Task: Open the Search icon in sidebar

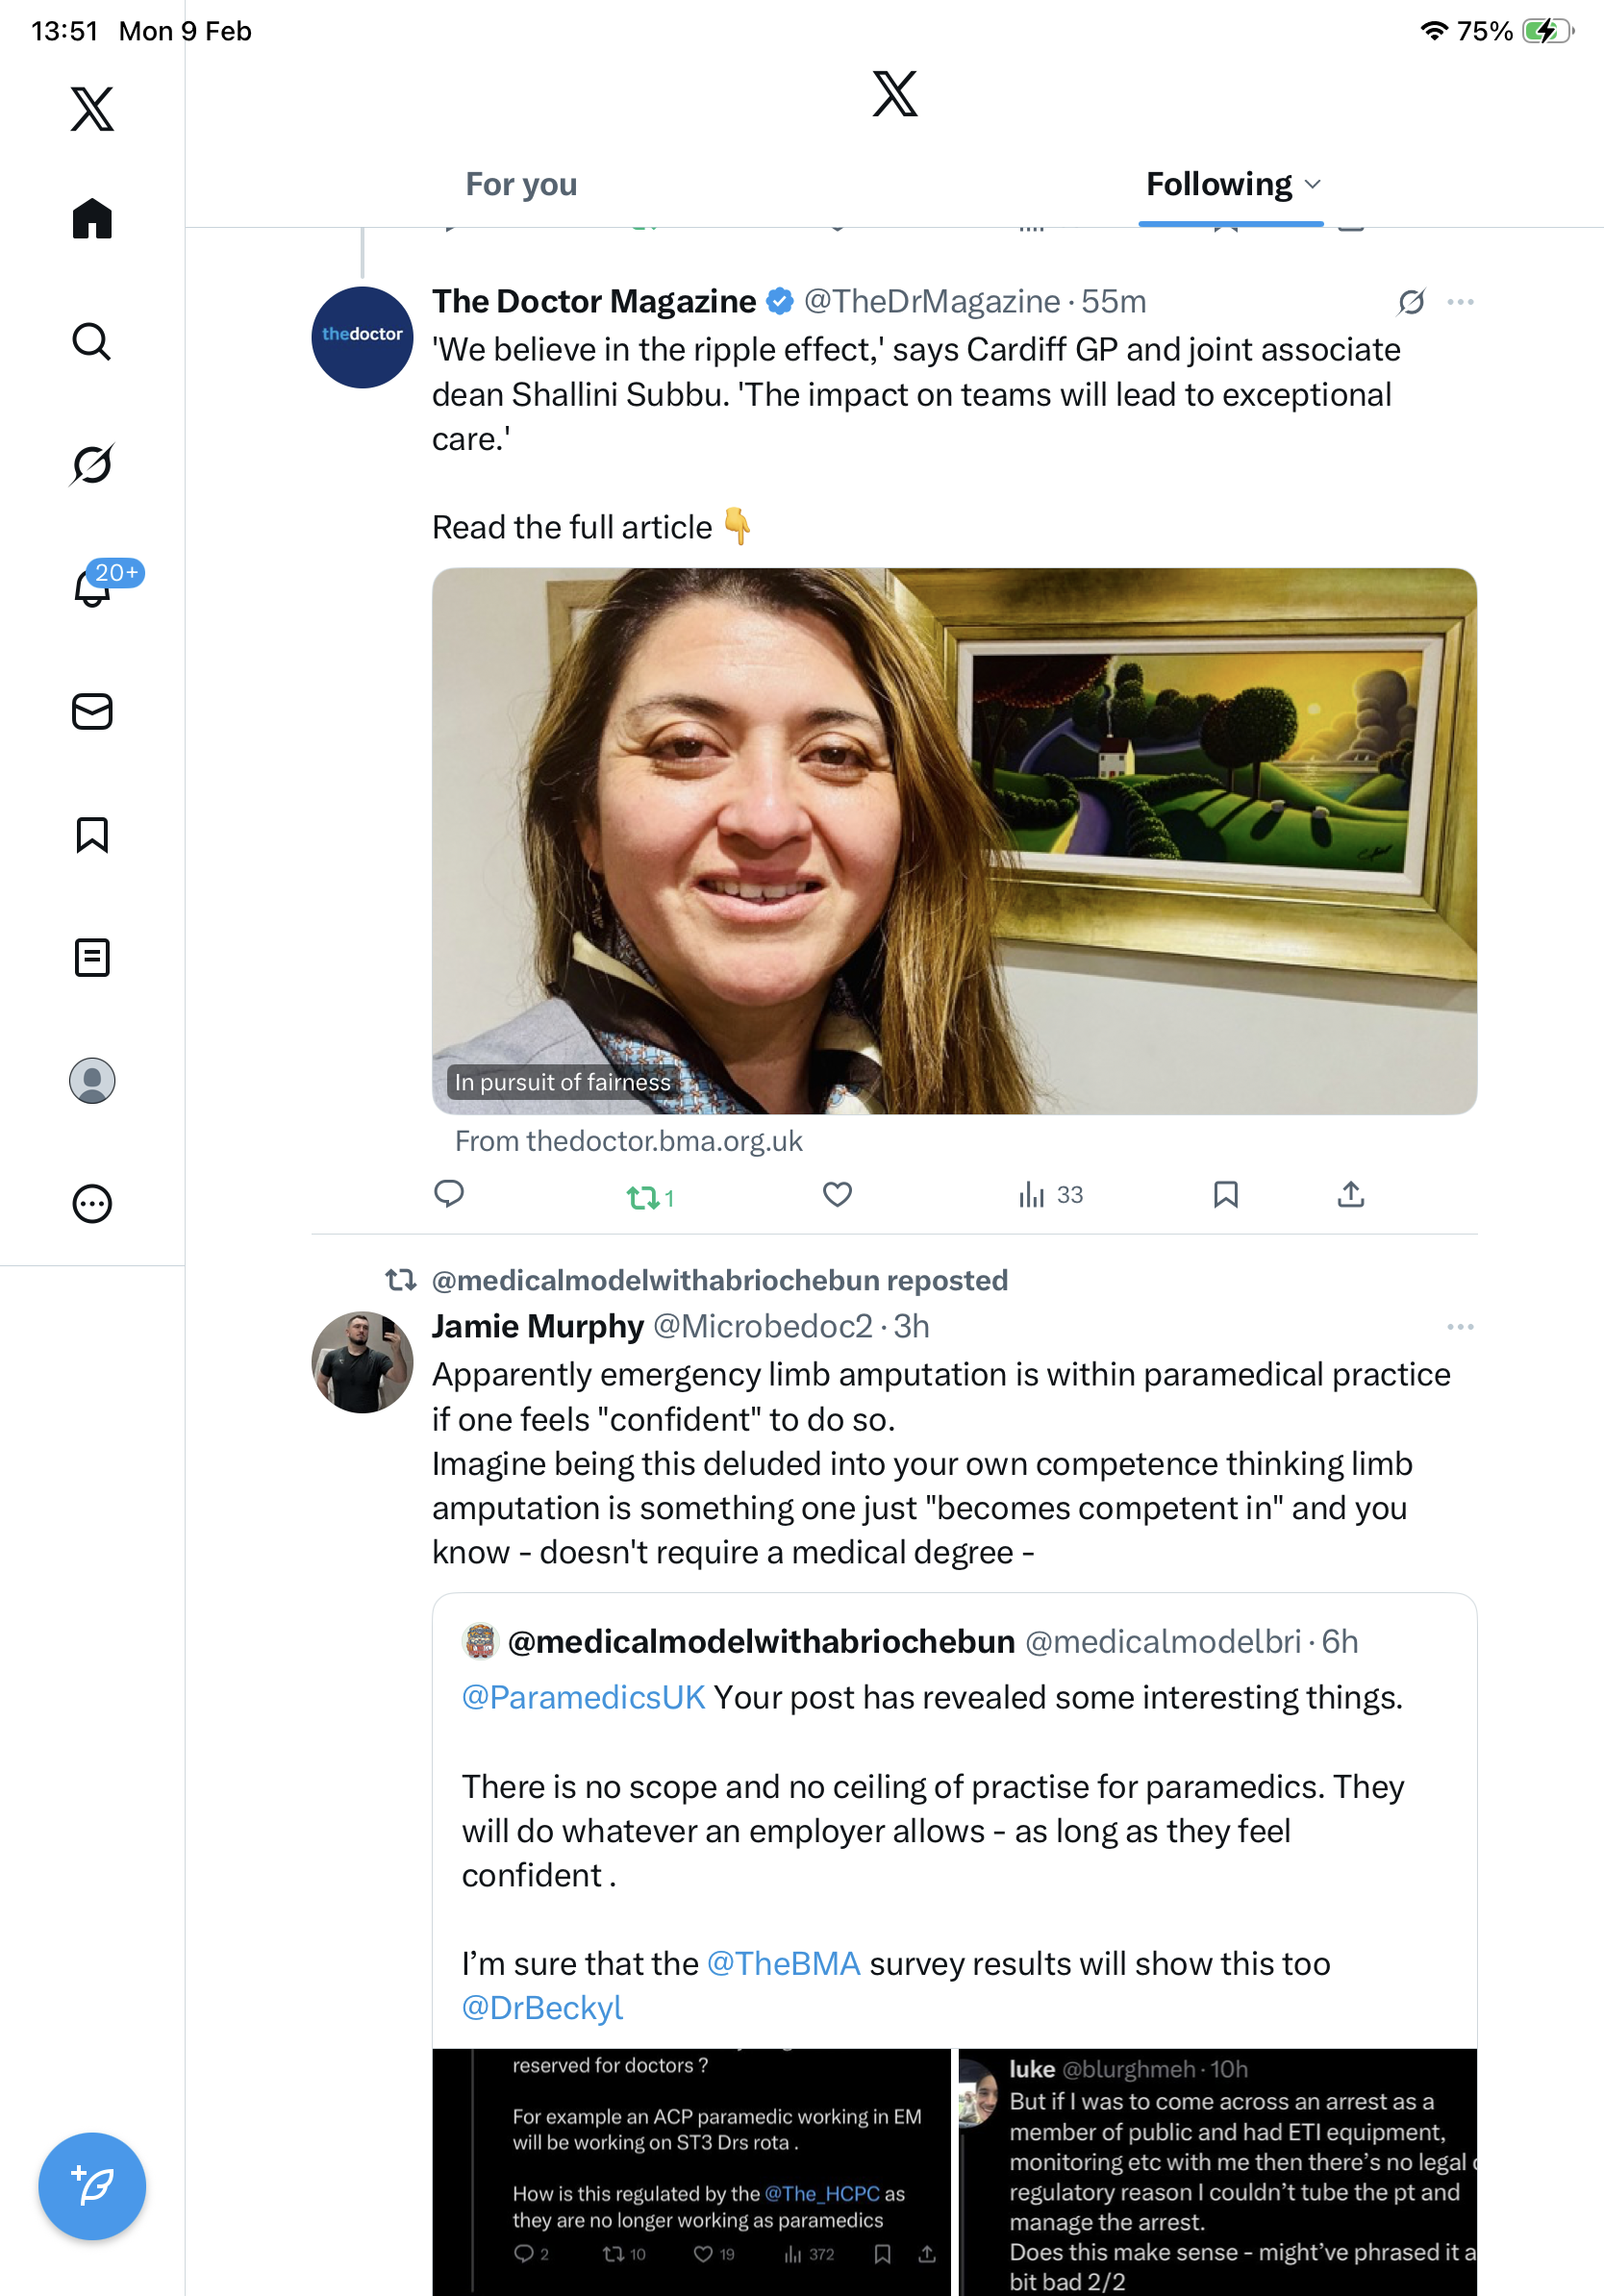Action: tap(92, 342)
